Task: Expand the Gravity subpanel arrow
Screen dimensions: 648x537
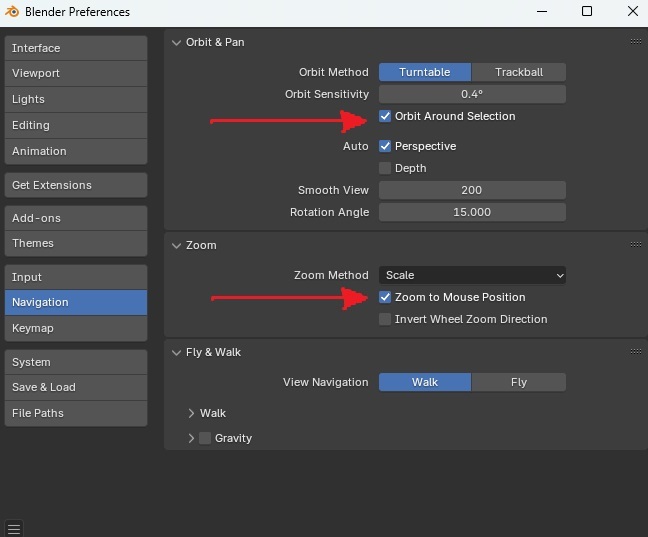Action: tap(191, 438)
